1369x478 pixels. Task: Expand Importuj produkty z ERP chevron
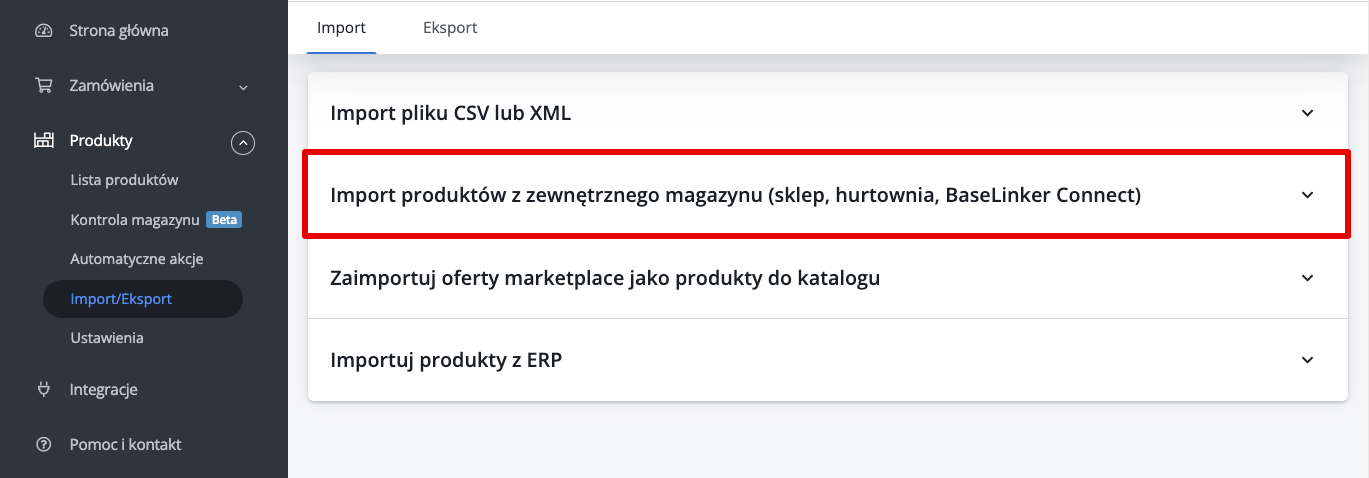point(1307,360)
